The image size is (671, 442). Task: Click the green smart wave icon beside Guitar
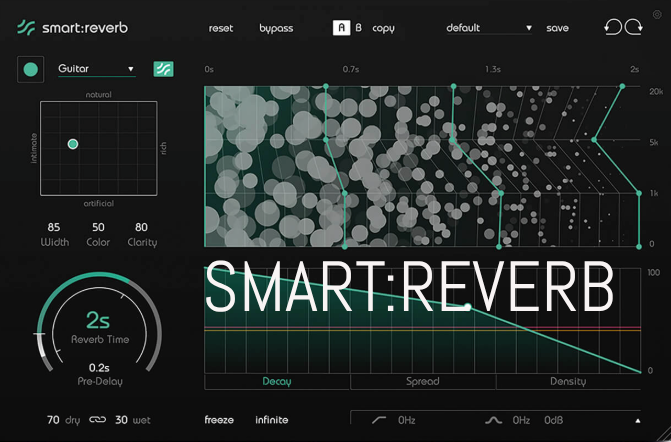[163, 69]
